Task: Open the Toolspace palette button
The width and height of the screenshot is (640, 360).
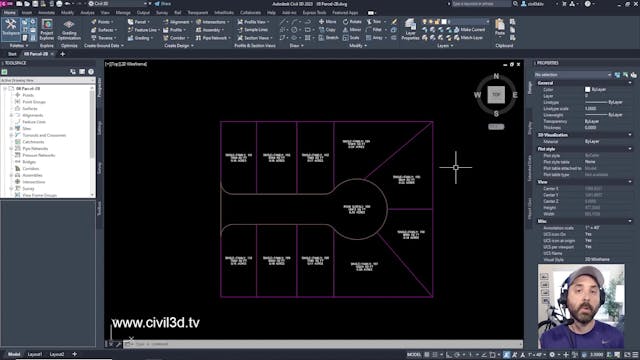Action: [11, 28]
